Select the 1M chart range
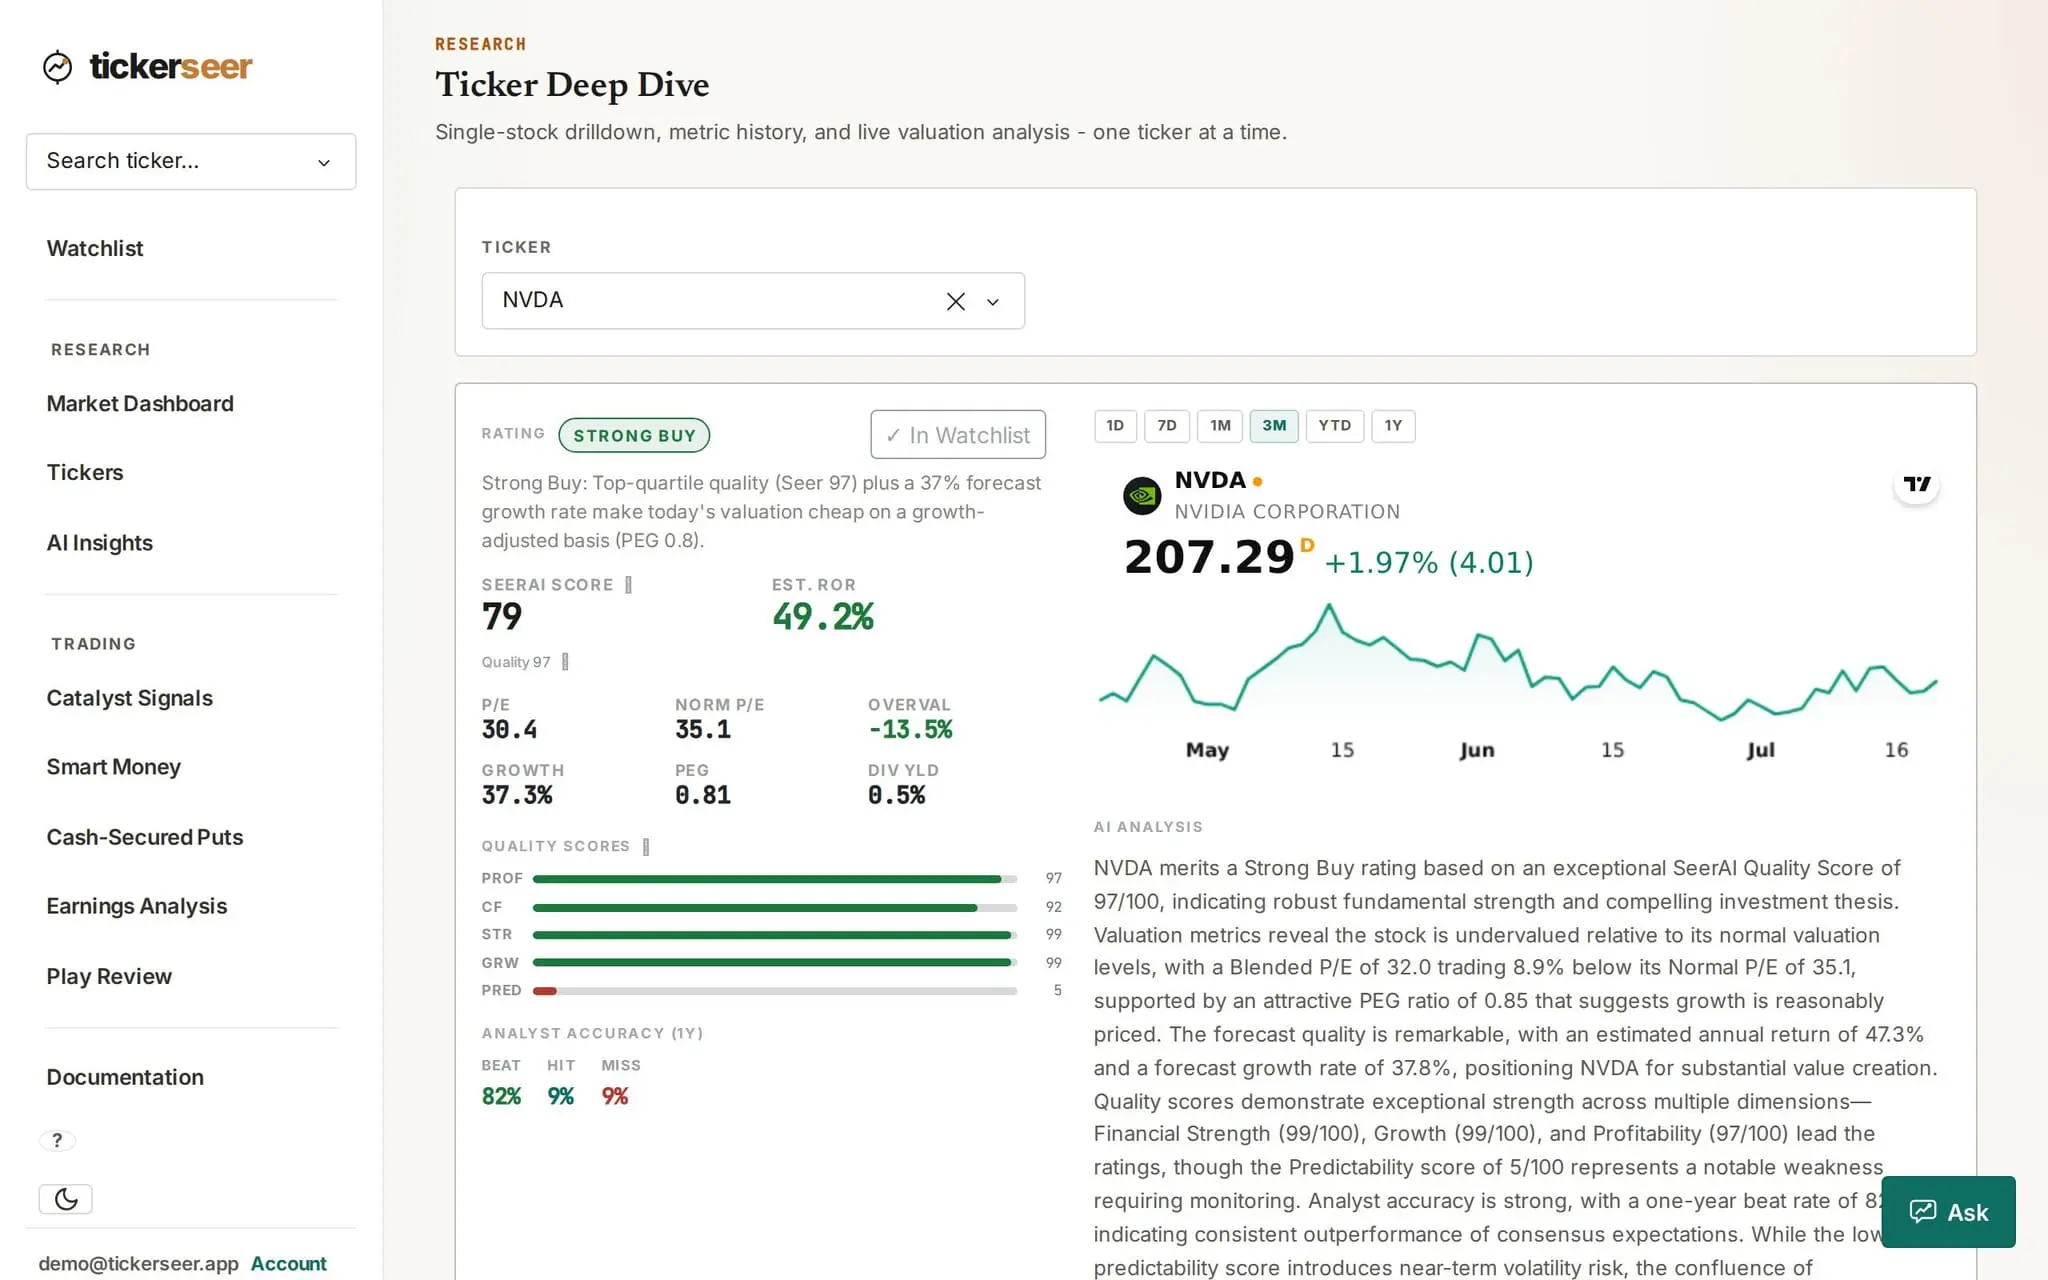This screenshot has width=2048, height=1280. click(1220, 426)
